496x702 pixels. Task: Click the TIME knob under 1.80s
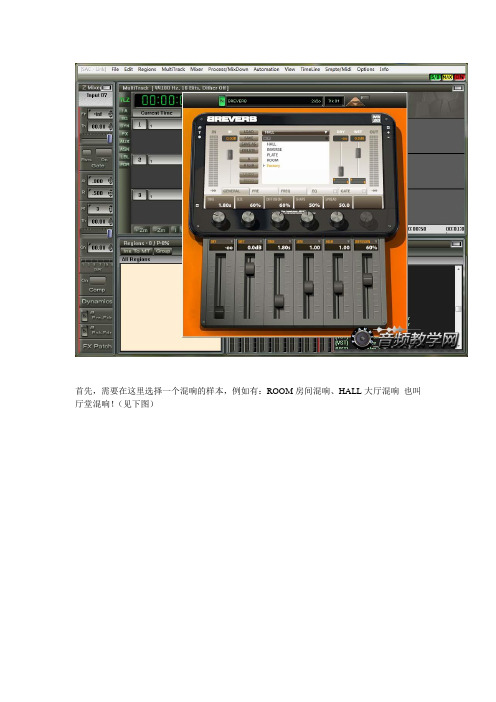point(219,218)
